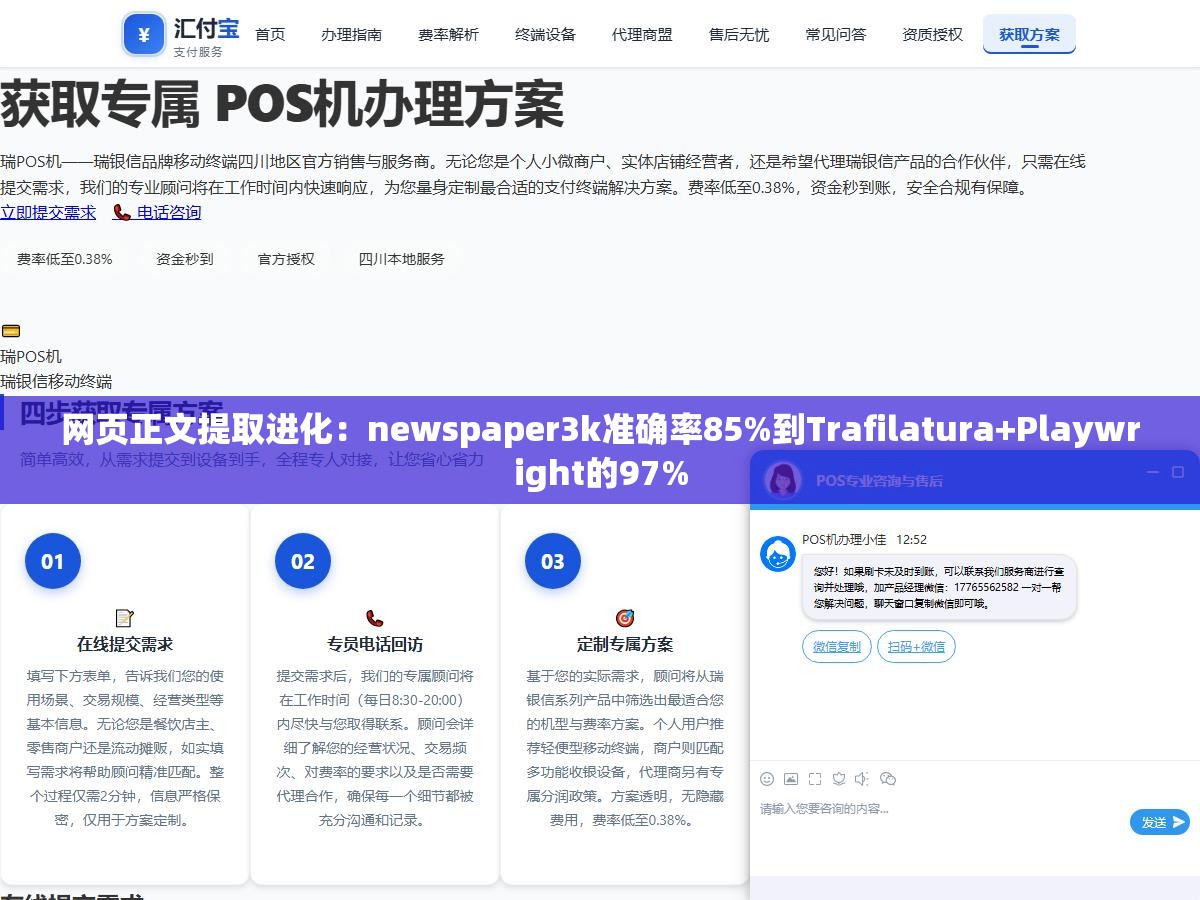Click the rating flower icon in chat
The image size is (1200, 900).
[x=839, y=779]
